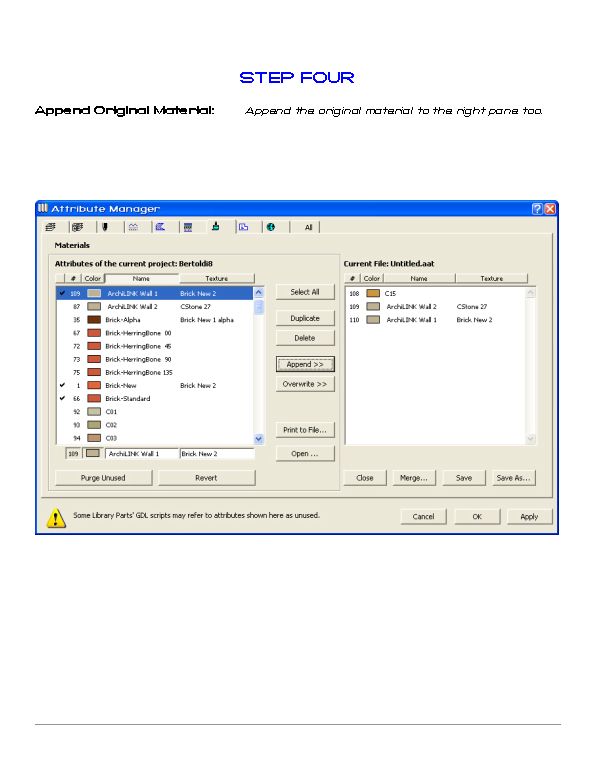Viewport: 594px width, 767px height.
Task: Click the Brick-Alpha dark brown swatch
Action: tap(94, 320)
